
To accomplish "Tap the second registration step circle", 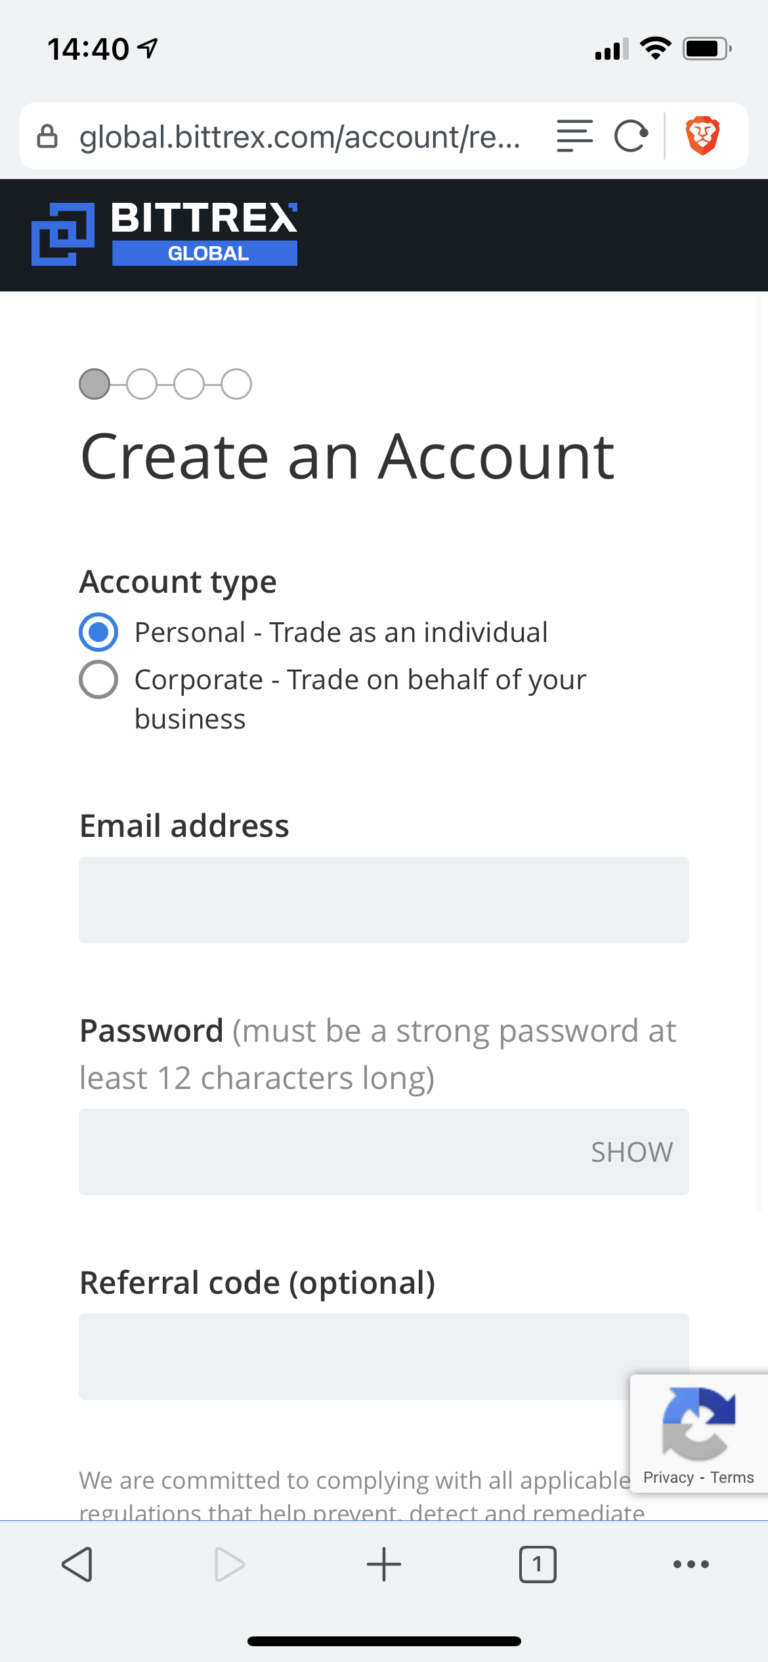I will [x=142, y=384].
